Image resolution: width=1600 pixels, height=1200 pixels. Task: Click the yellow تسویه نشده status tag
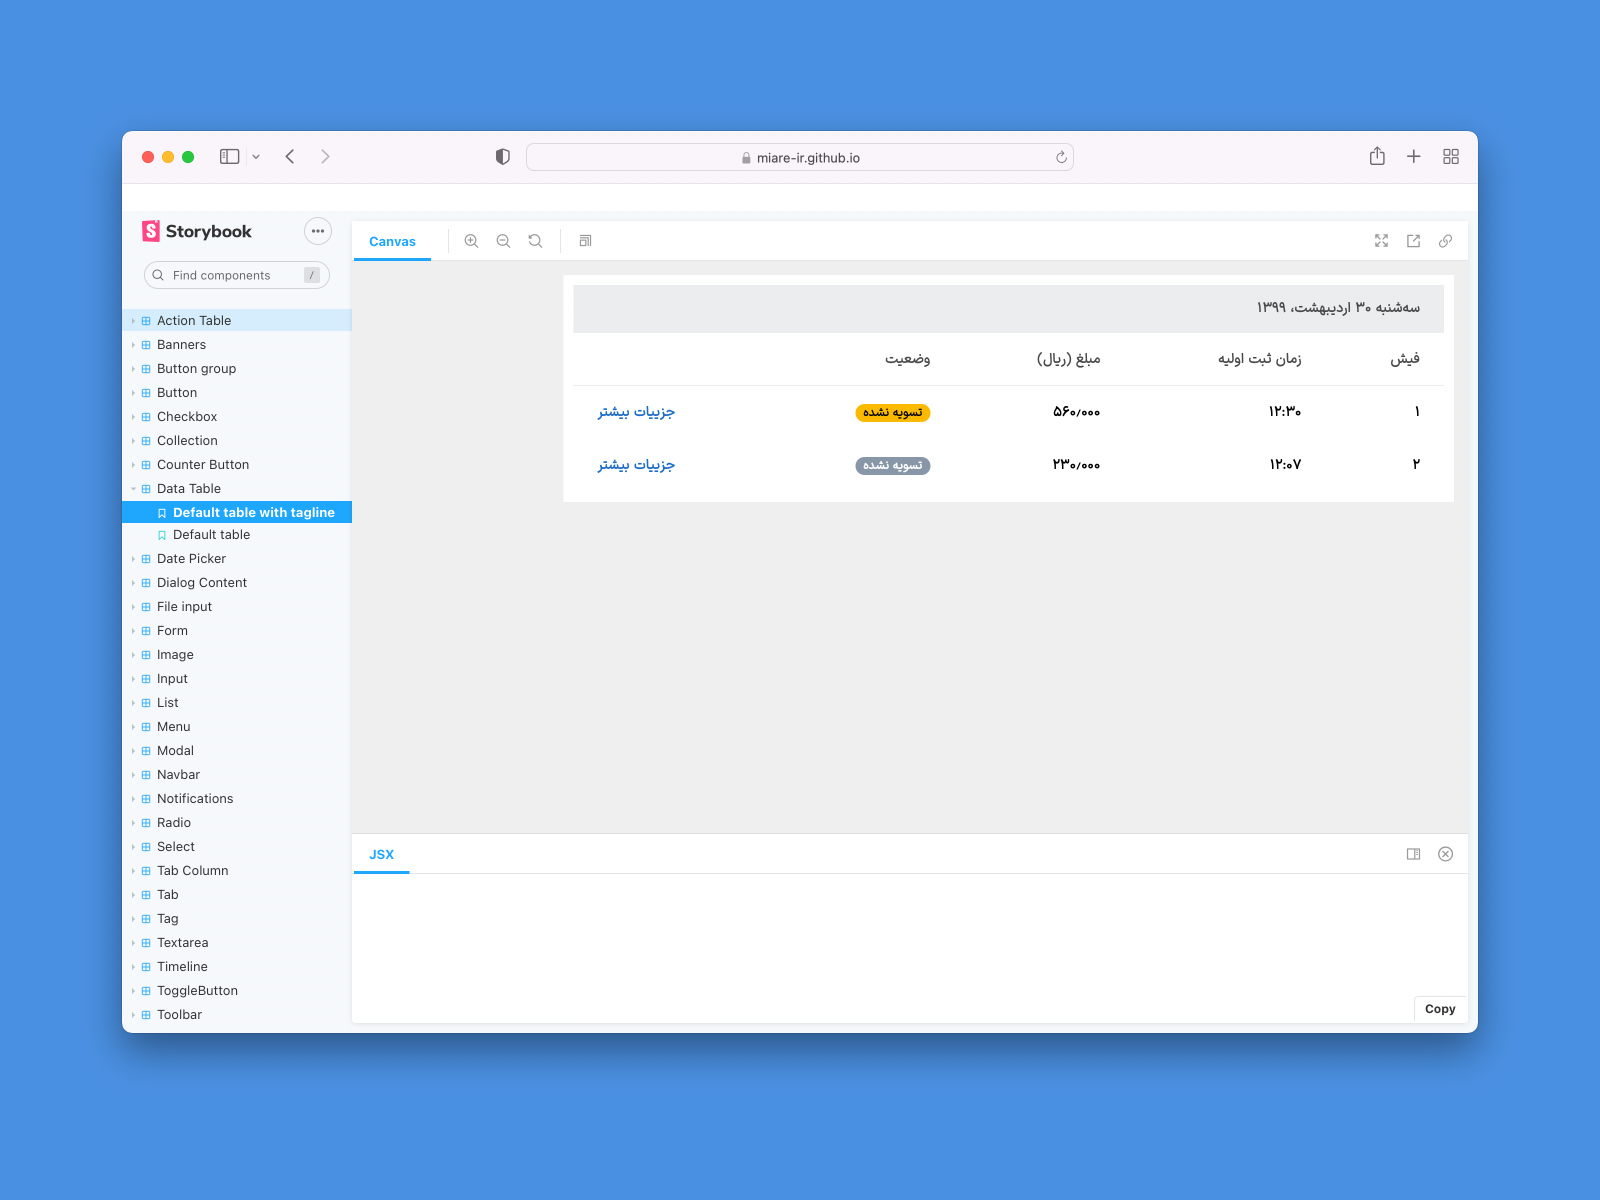[893, 412]
